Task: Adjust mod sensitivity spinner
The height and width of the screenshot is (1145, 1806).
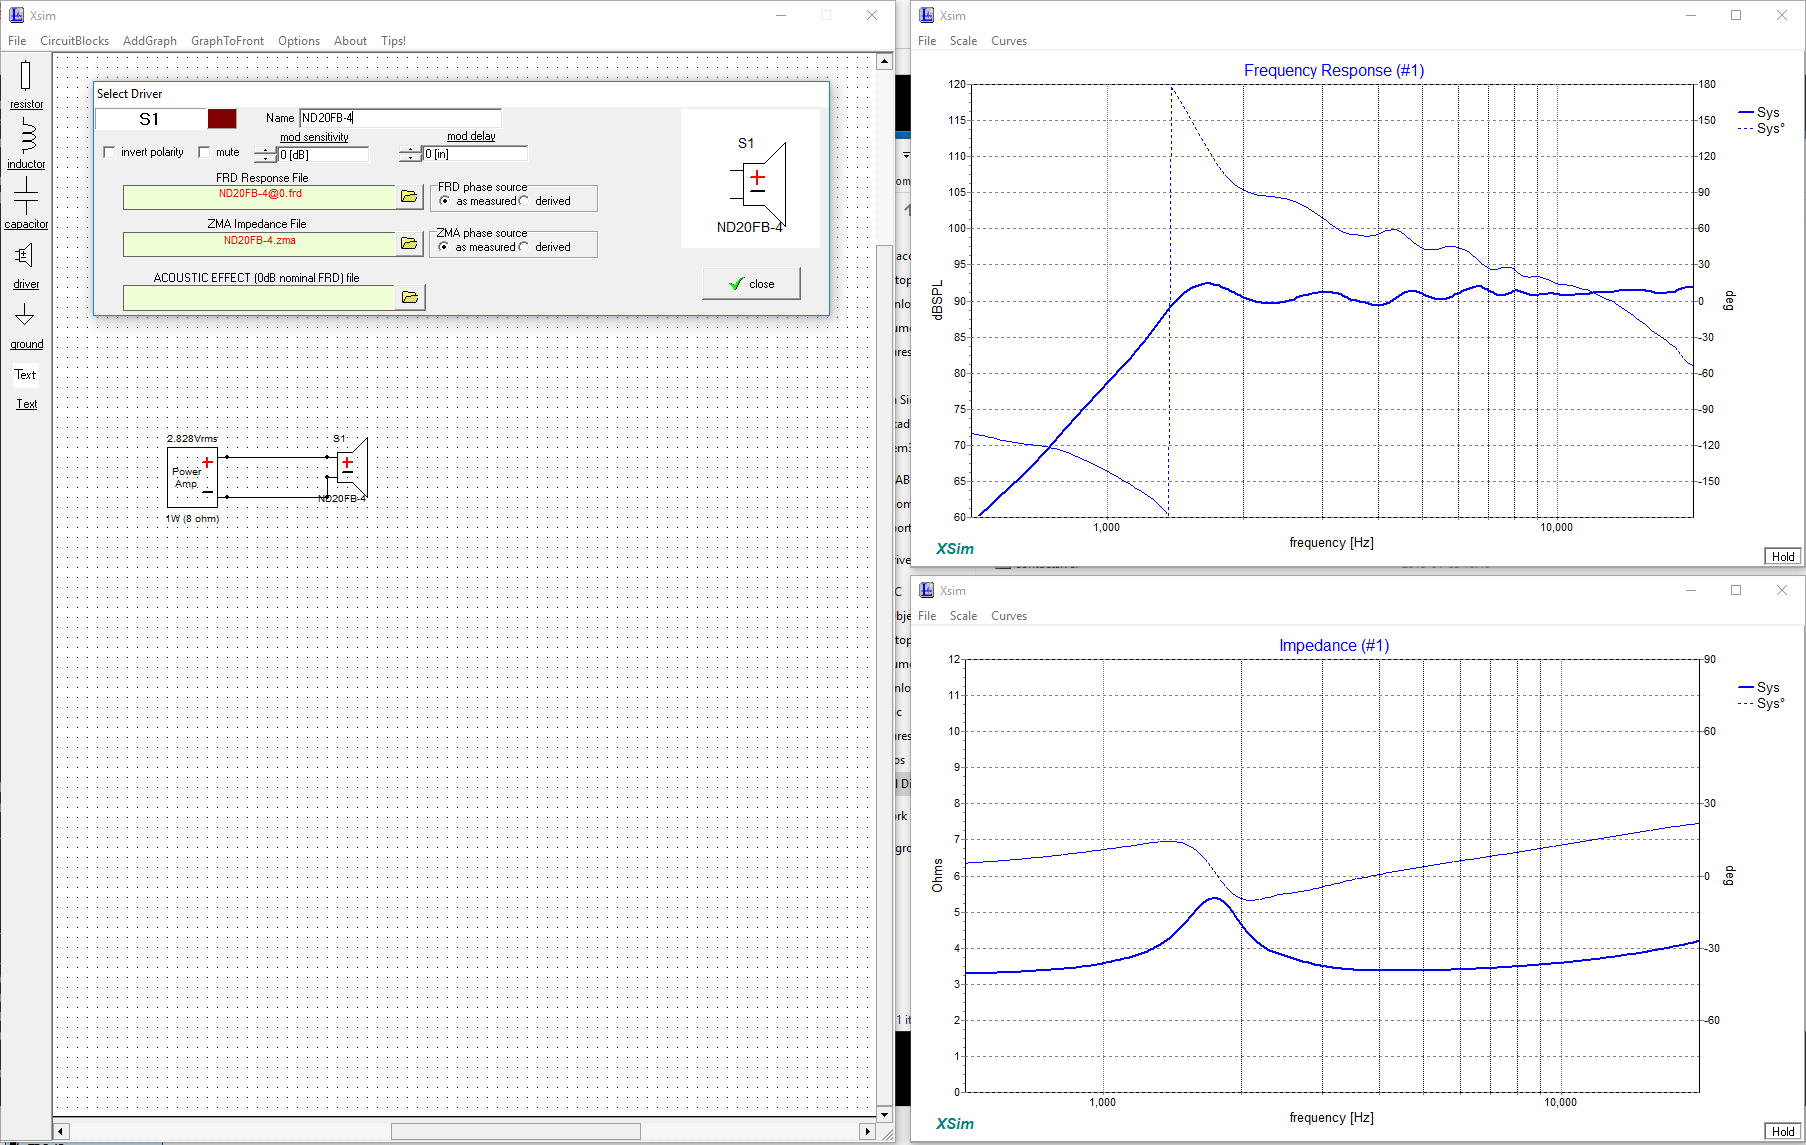Action: click(x=265, y=155)
